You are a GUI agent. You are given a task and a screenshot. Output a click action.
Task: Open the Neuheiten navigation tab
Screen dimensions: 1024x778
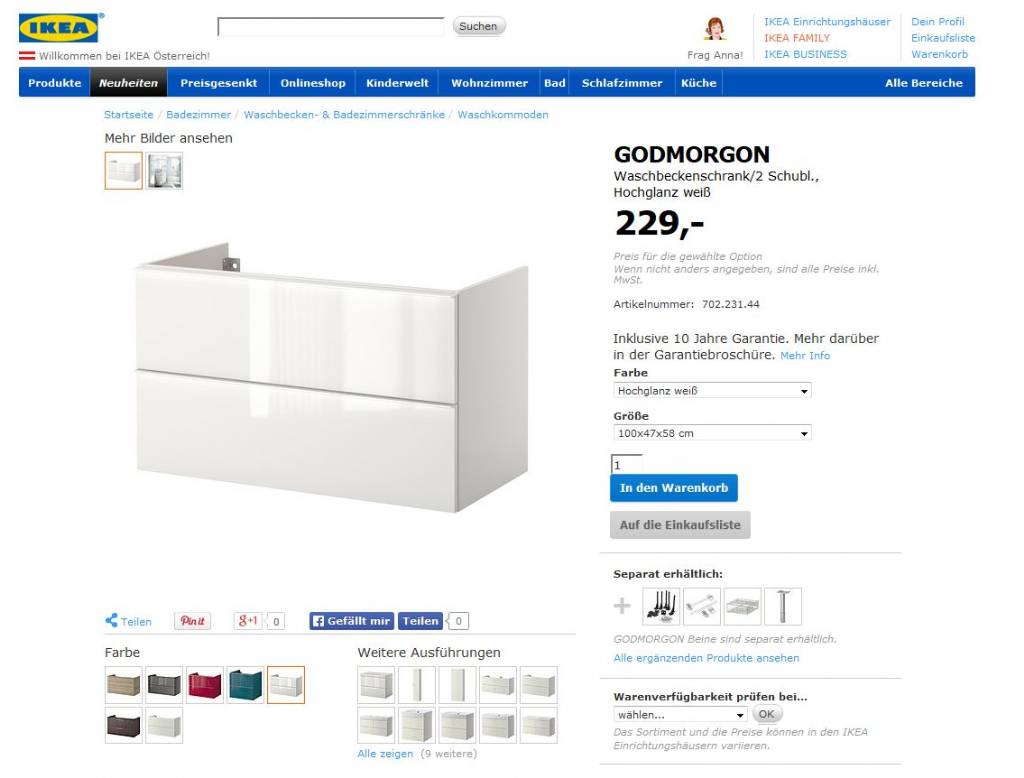point(129,83)
